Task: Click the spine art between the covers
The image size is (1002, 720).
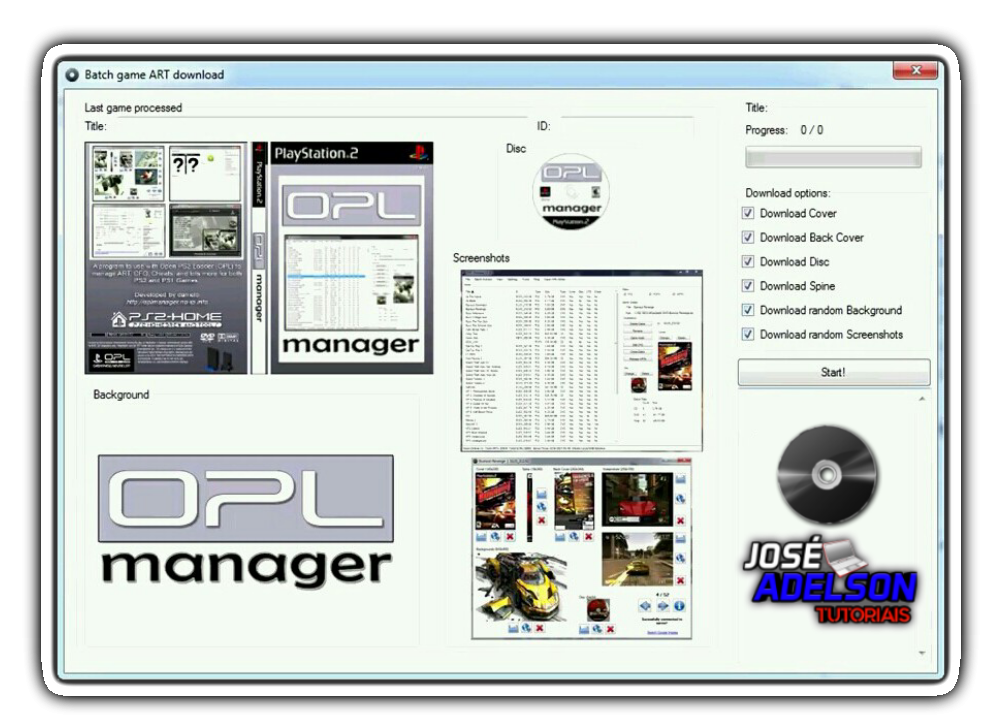Action: point(256,255)
